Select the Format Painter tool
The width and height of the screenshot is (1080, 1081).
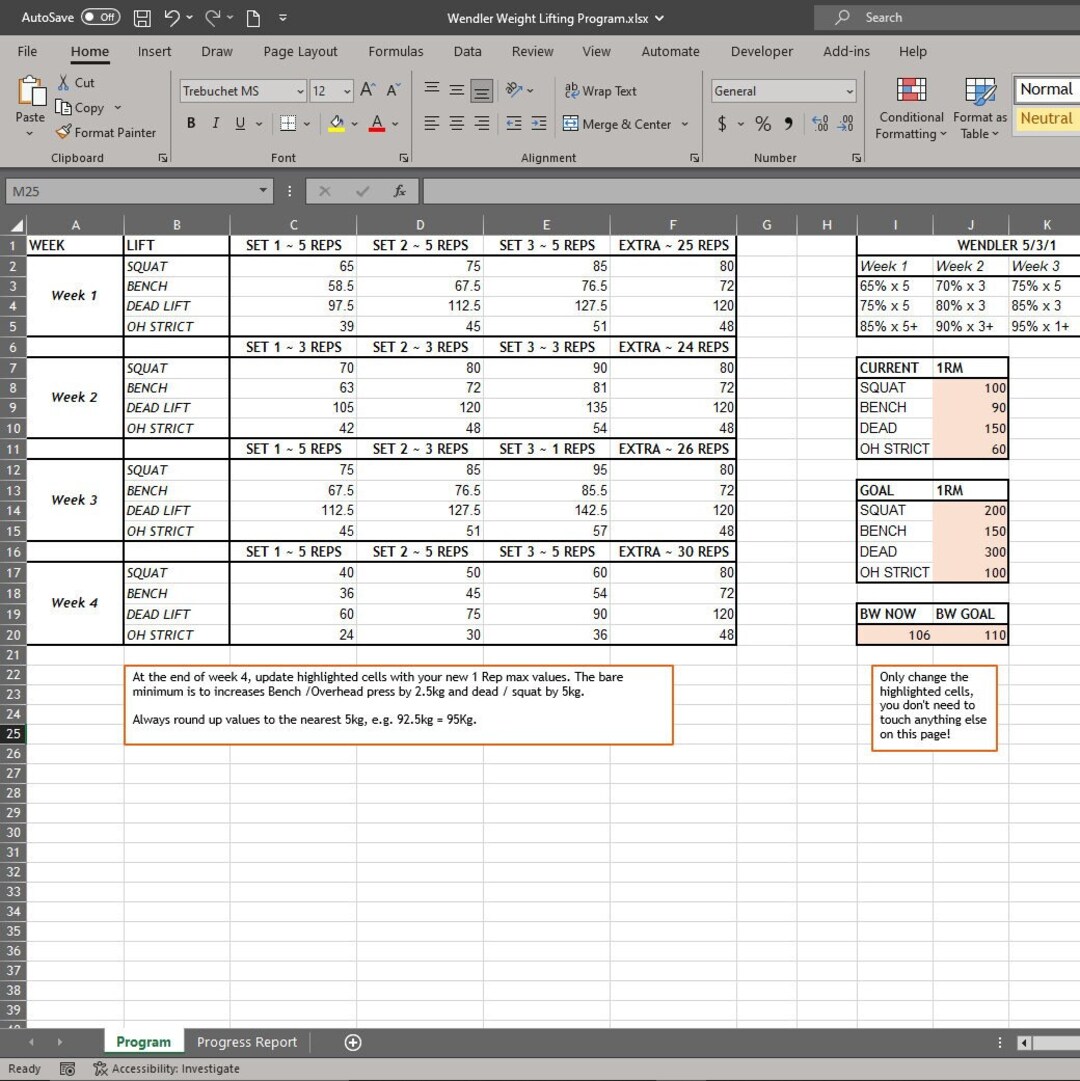coord(105,132)
